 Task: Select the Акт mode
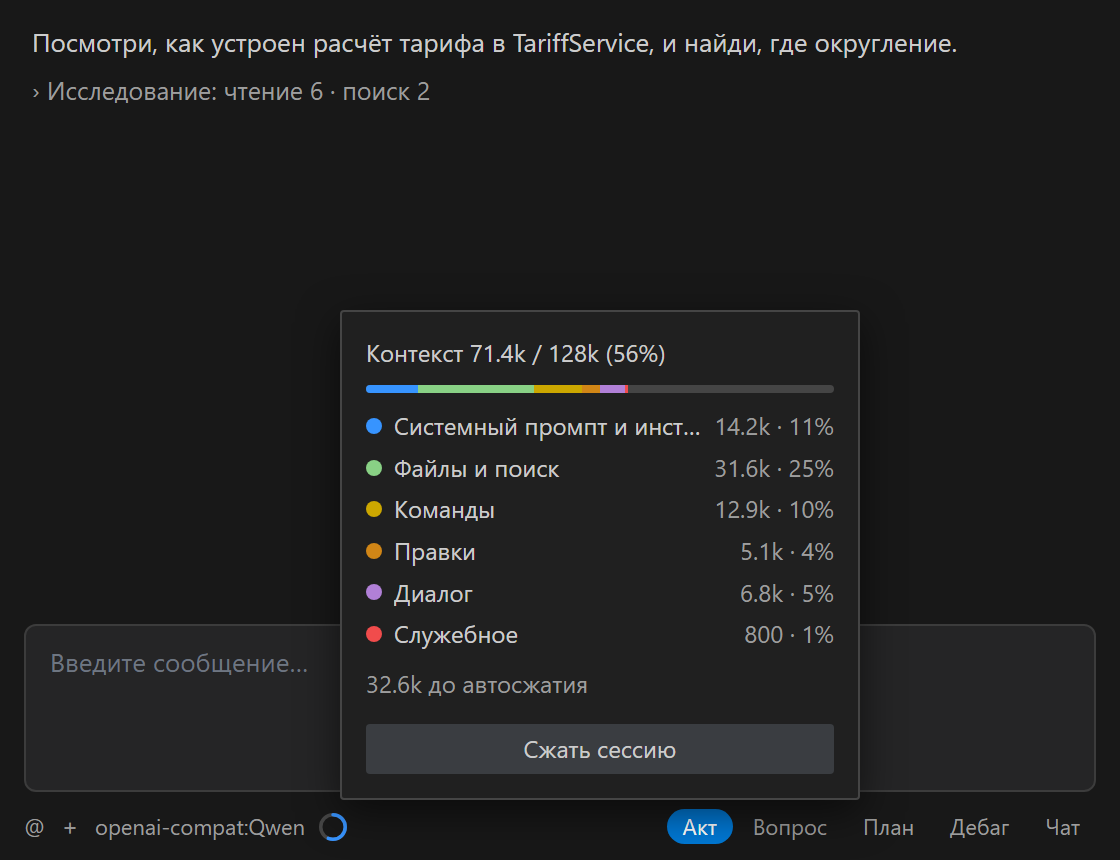click(x=699, y=827)
